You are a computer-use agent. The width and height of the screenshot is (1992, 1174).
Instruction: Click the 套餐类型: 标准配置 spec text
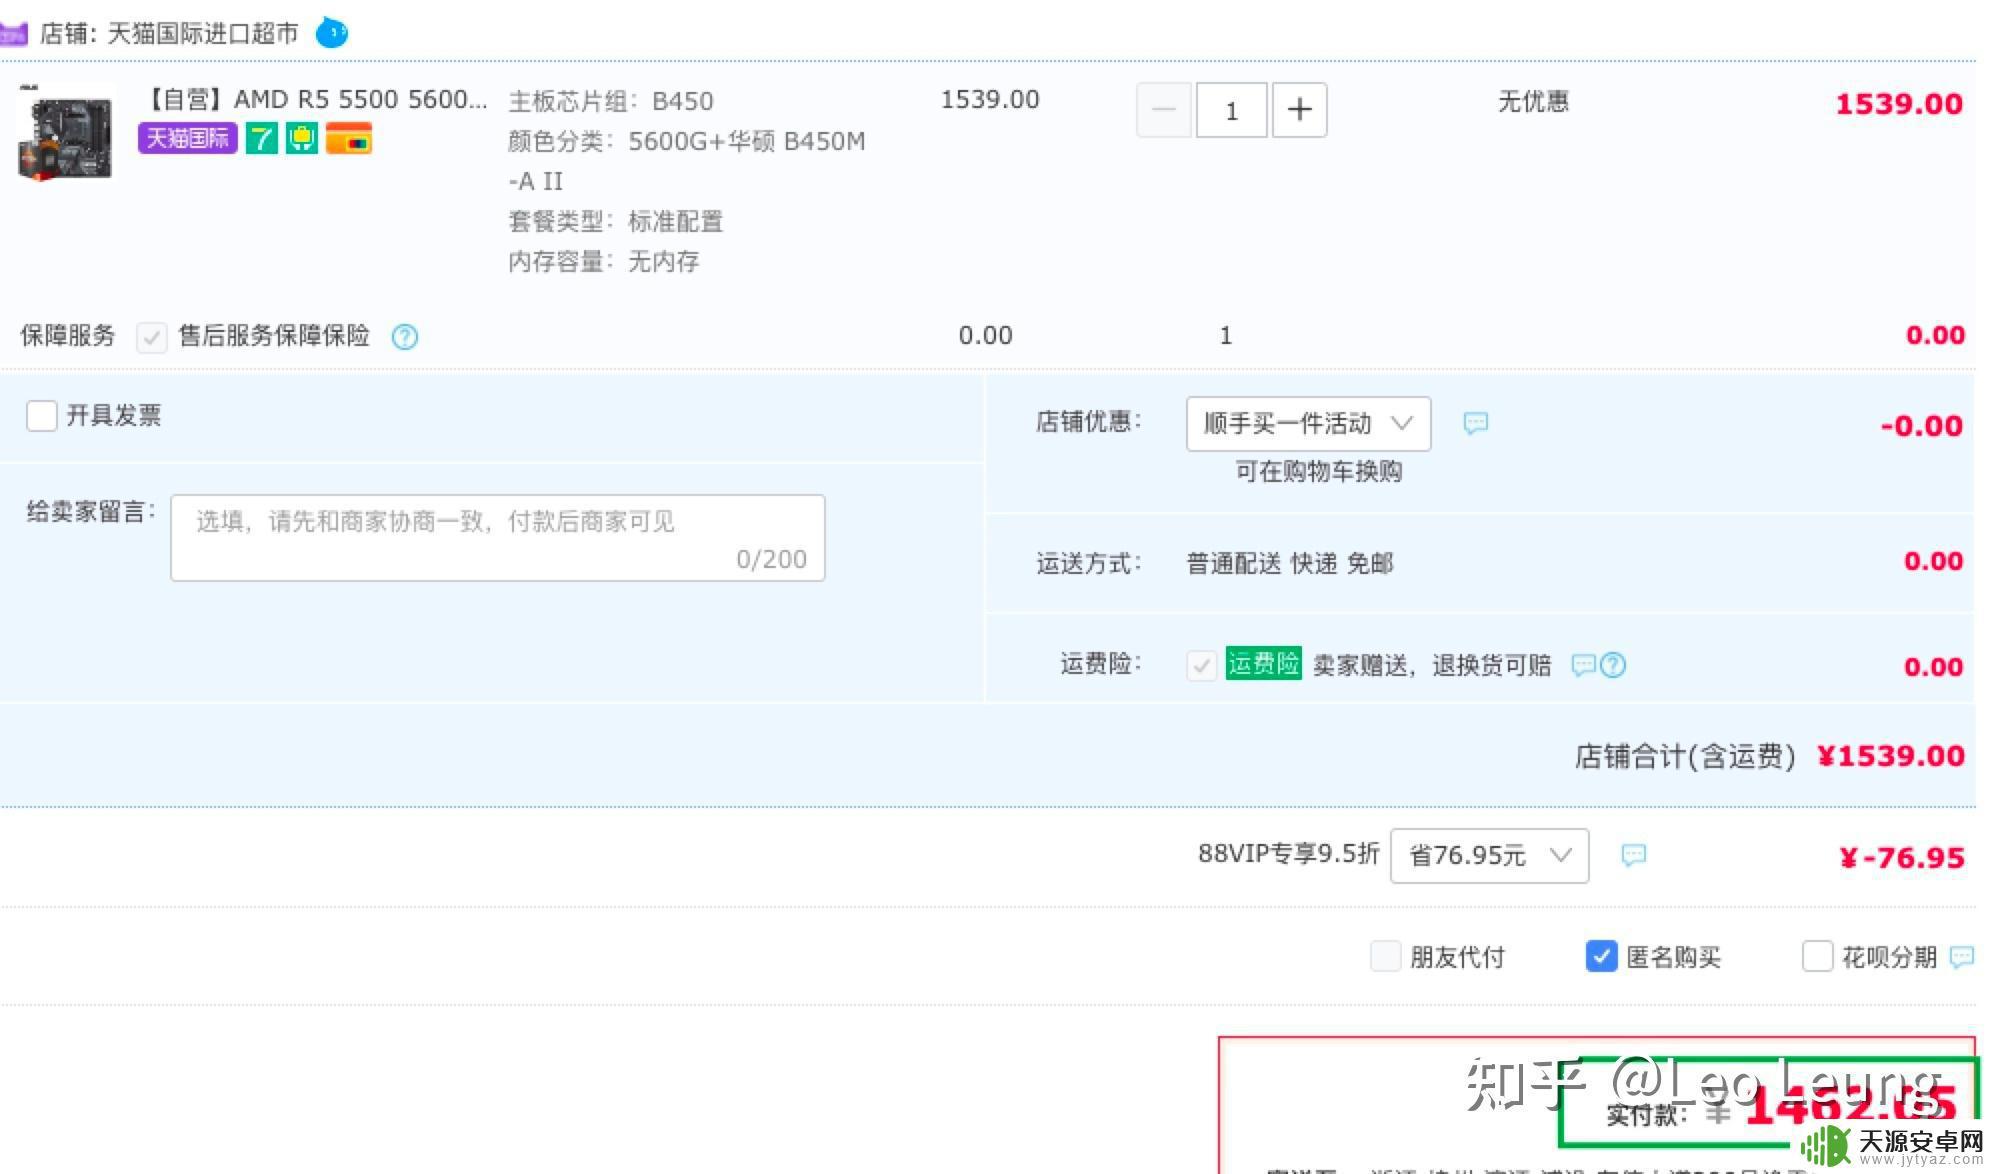click(x=615, y=221)
